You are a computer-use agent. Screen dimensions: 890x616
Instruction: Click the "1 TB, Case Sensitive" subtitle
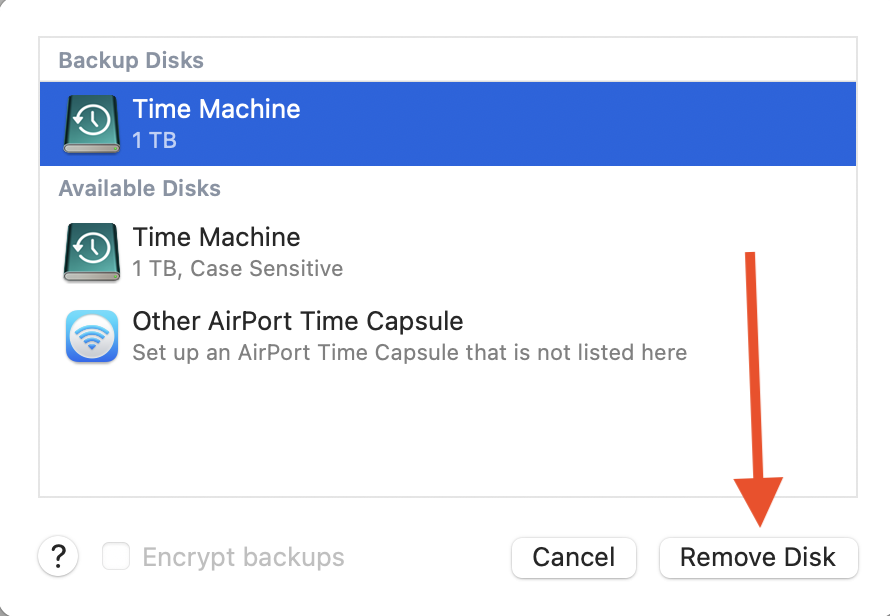tap(237, 269)
